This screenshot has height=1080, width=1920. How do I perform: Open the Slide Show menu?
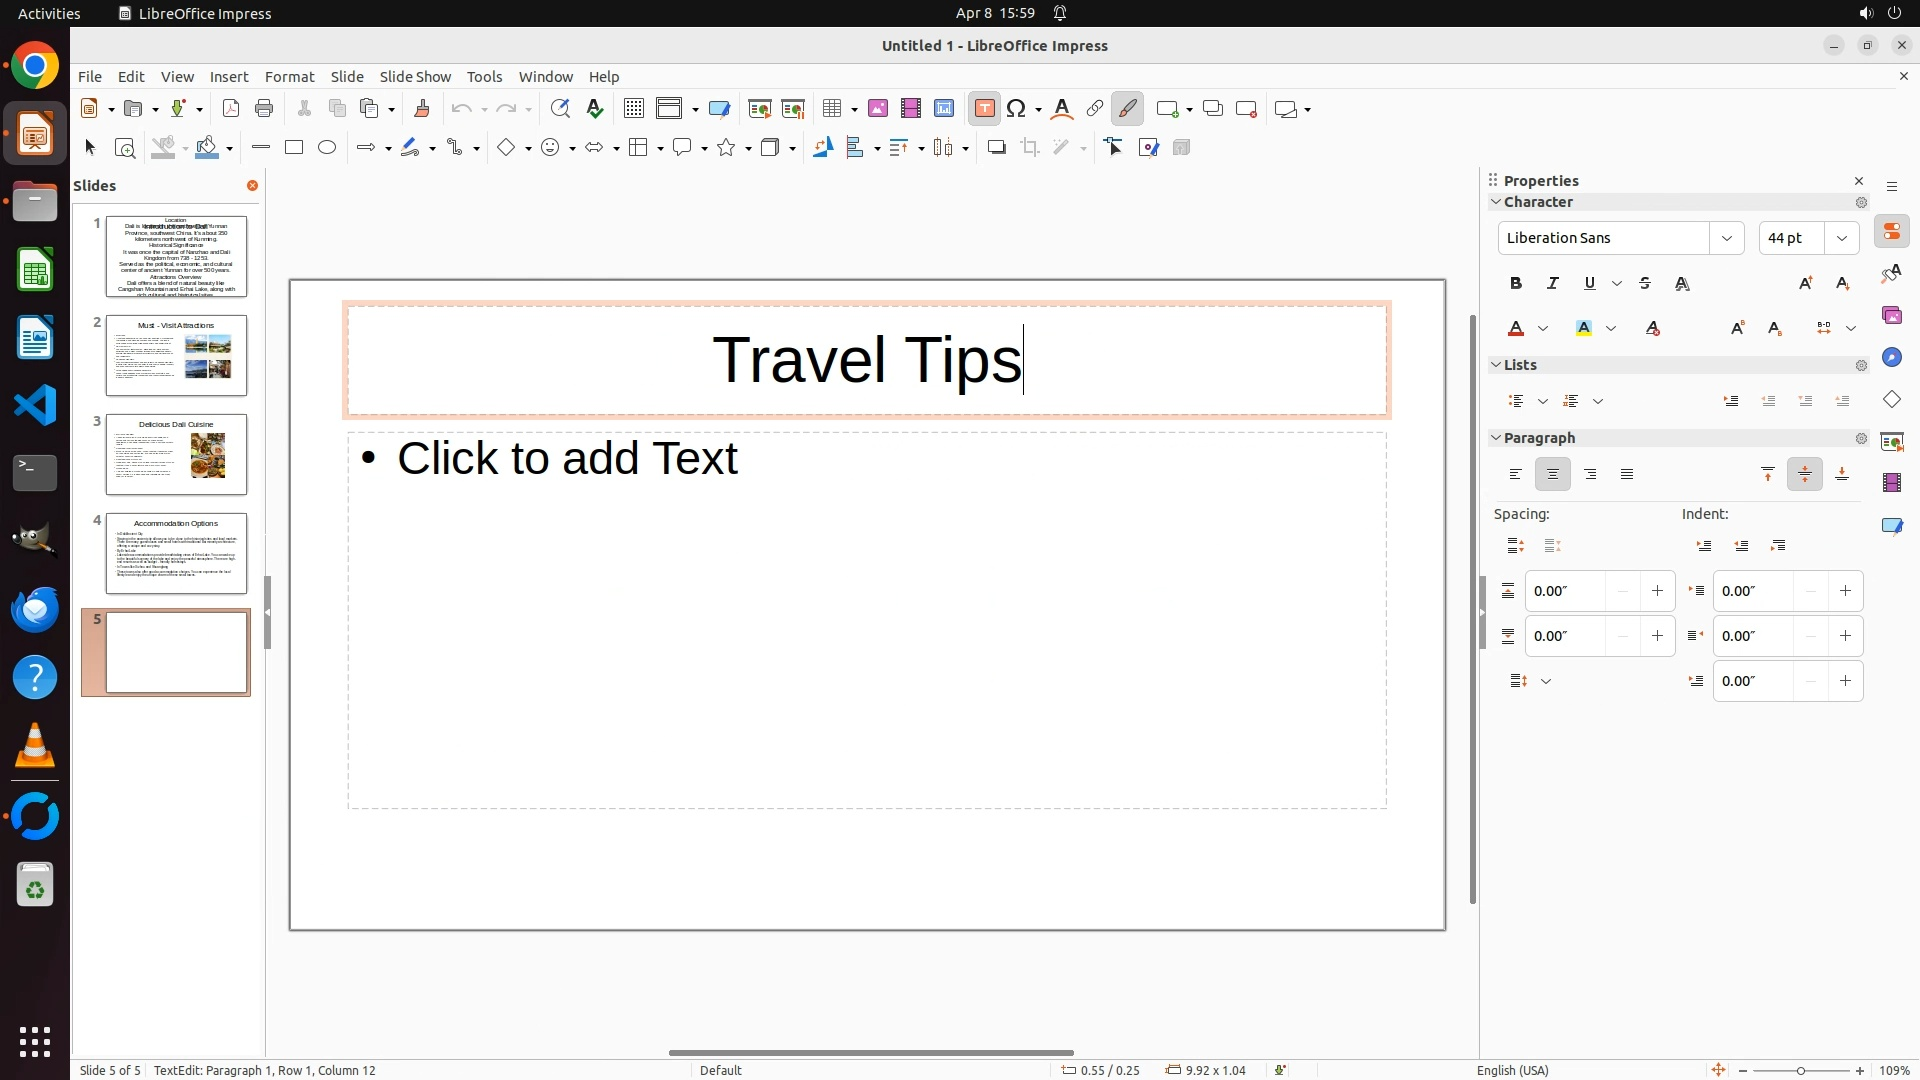pyautogui.click(x=415, y=77)
